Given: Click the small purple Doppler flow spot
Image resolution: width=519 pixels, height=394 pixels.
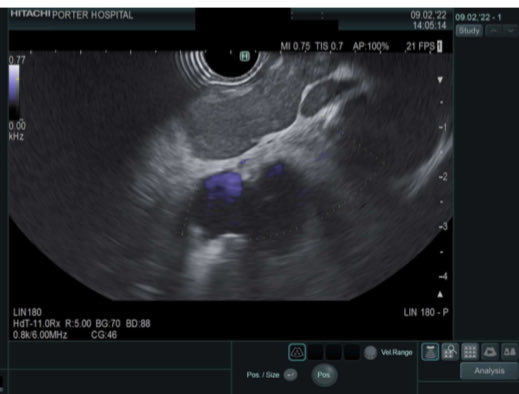Looking at the screenshot, I should 276,170.
